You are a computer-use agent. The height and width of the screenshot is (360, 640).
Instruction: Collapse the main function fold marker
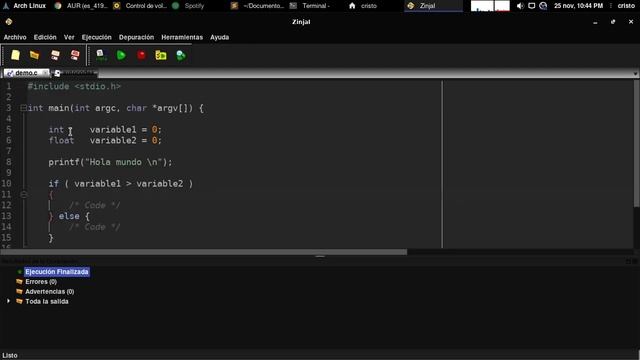pyautogui.click(x=23, y=108)
